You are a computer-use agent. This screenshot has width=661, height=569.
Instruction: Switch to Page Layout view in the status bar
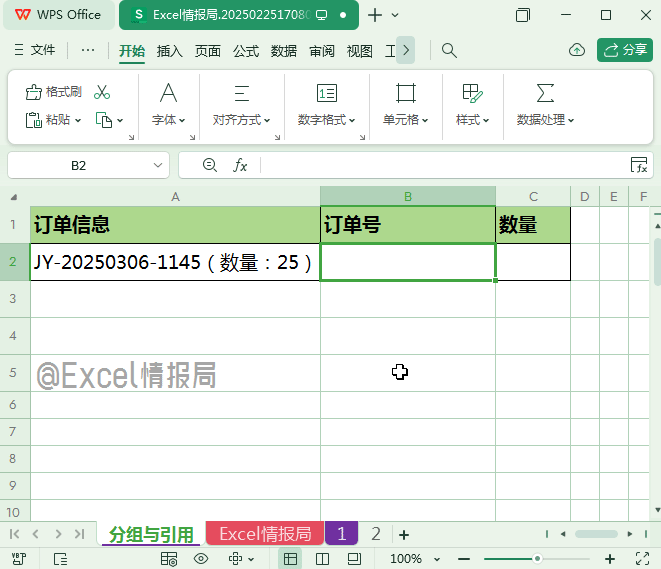(354, 559)
